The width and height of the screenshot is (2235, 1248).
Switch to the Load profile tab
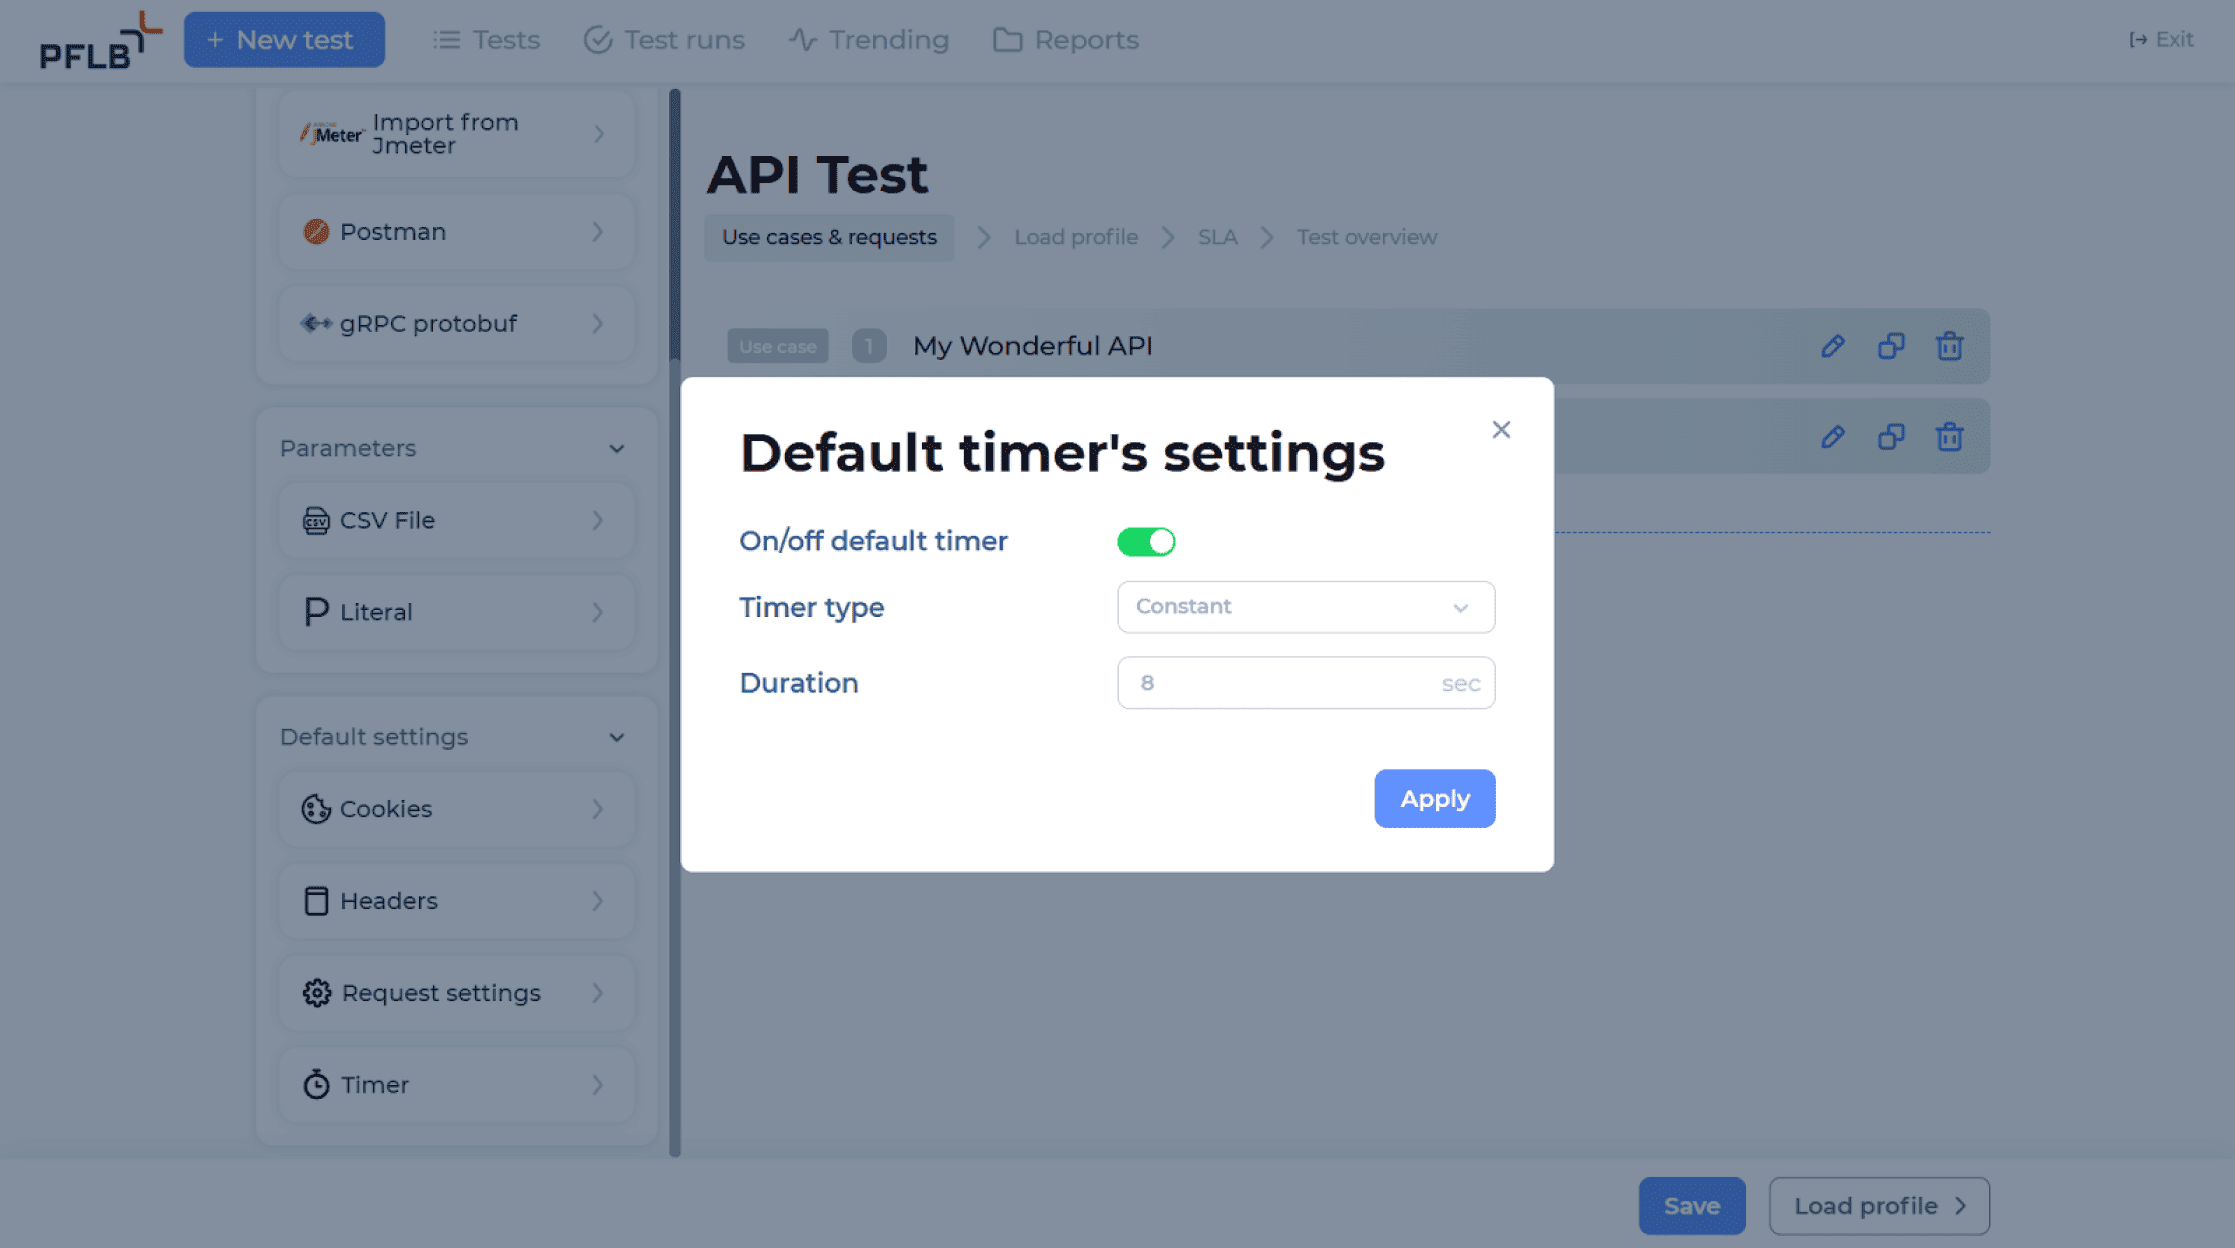(1075, 236)
